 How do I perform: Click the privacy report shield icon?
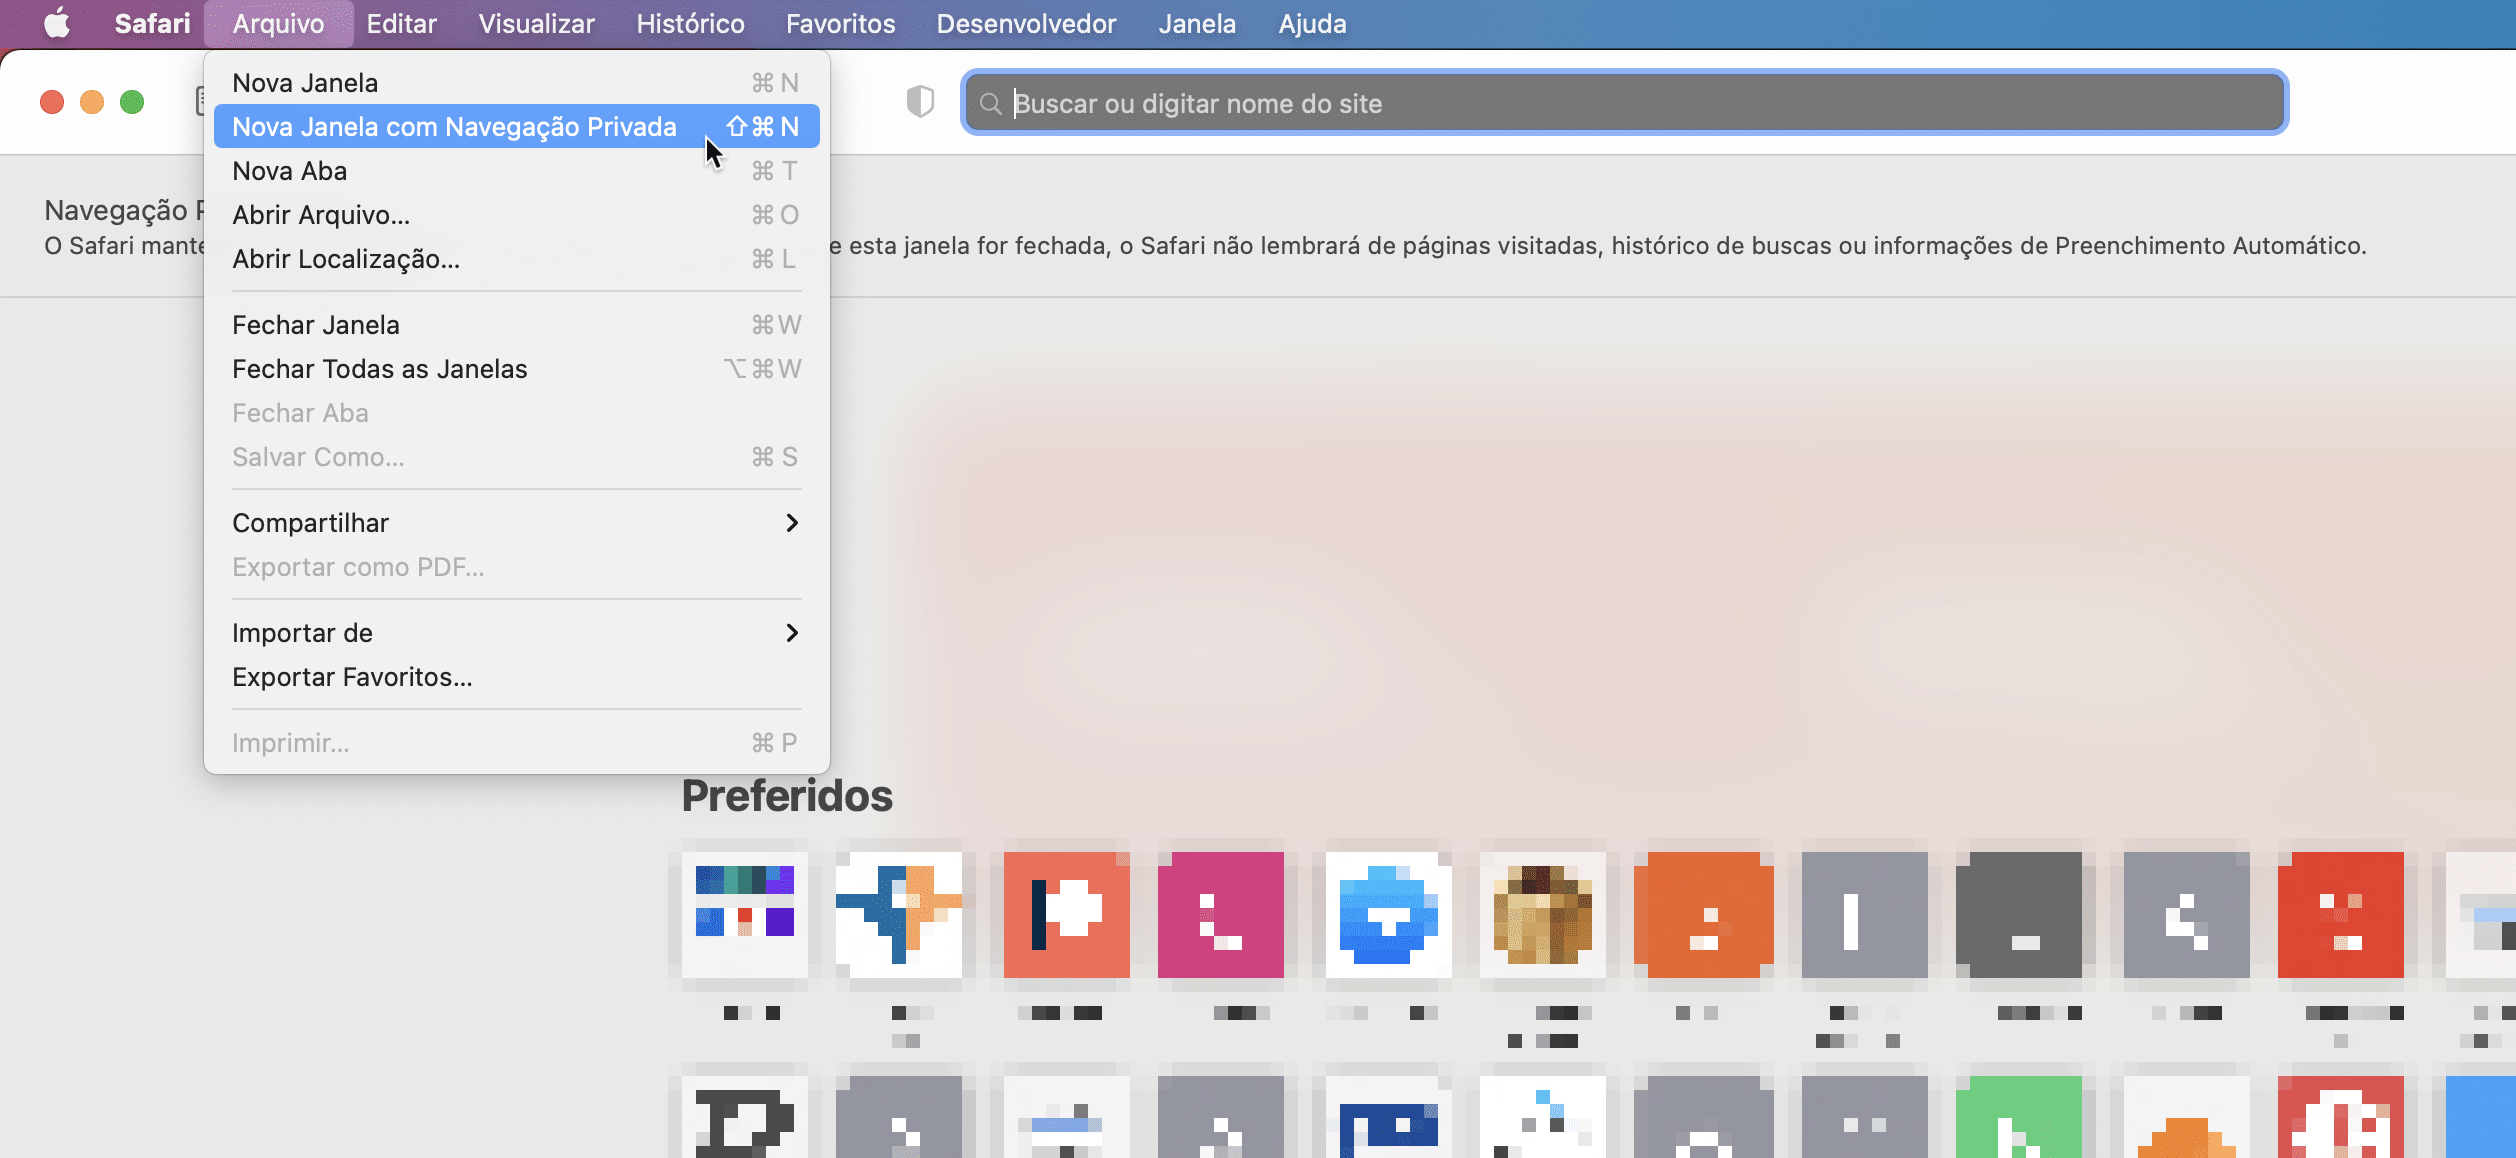(x=920, y=102)
